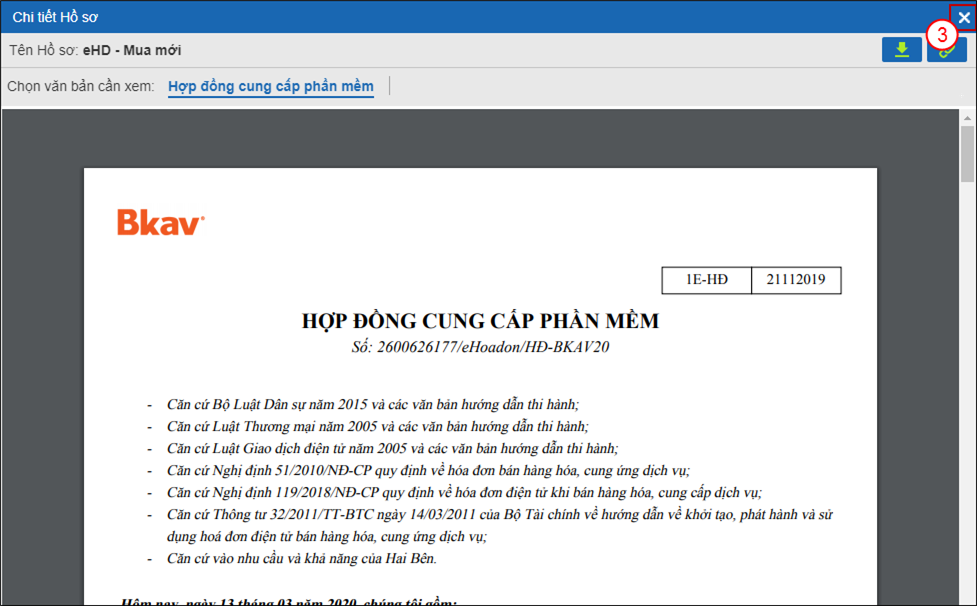Click the Bkav logo in the document
This screenshot has height=606, width=977.
[161, 222]
